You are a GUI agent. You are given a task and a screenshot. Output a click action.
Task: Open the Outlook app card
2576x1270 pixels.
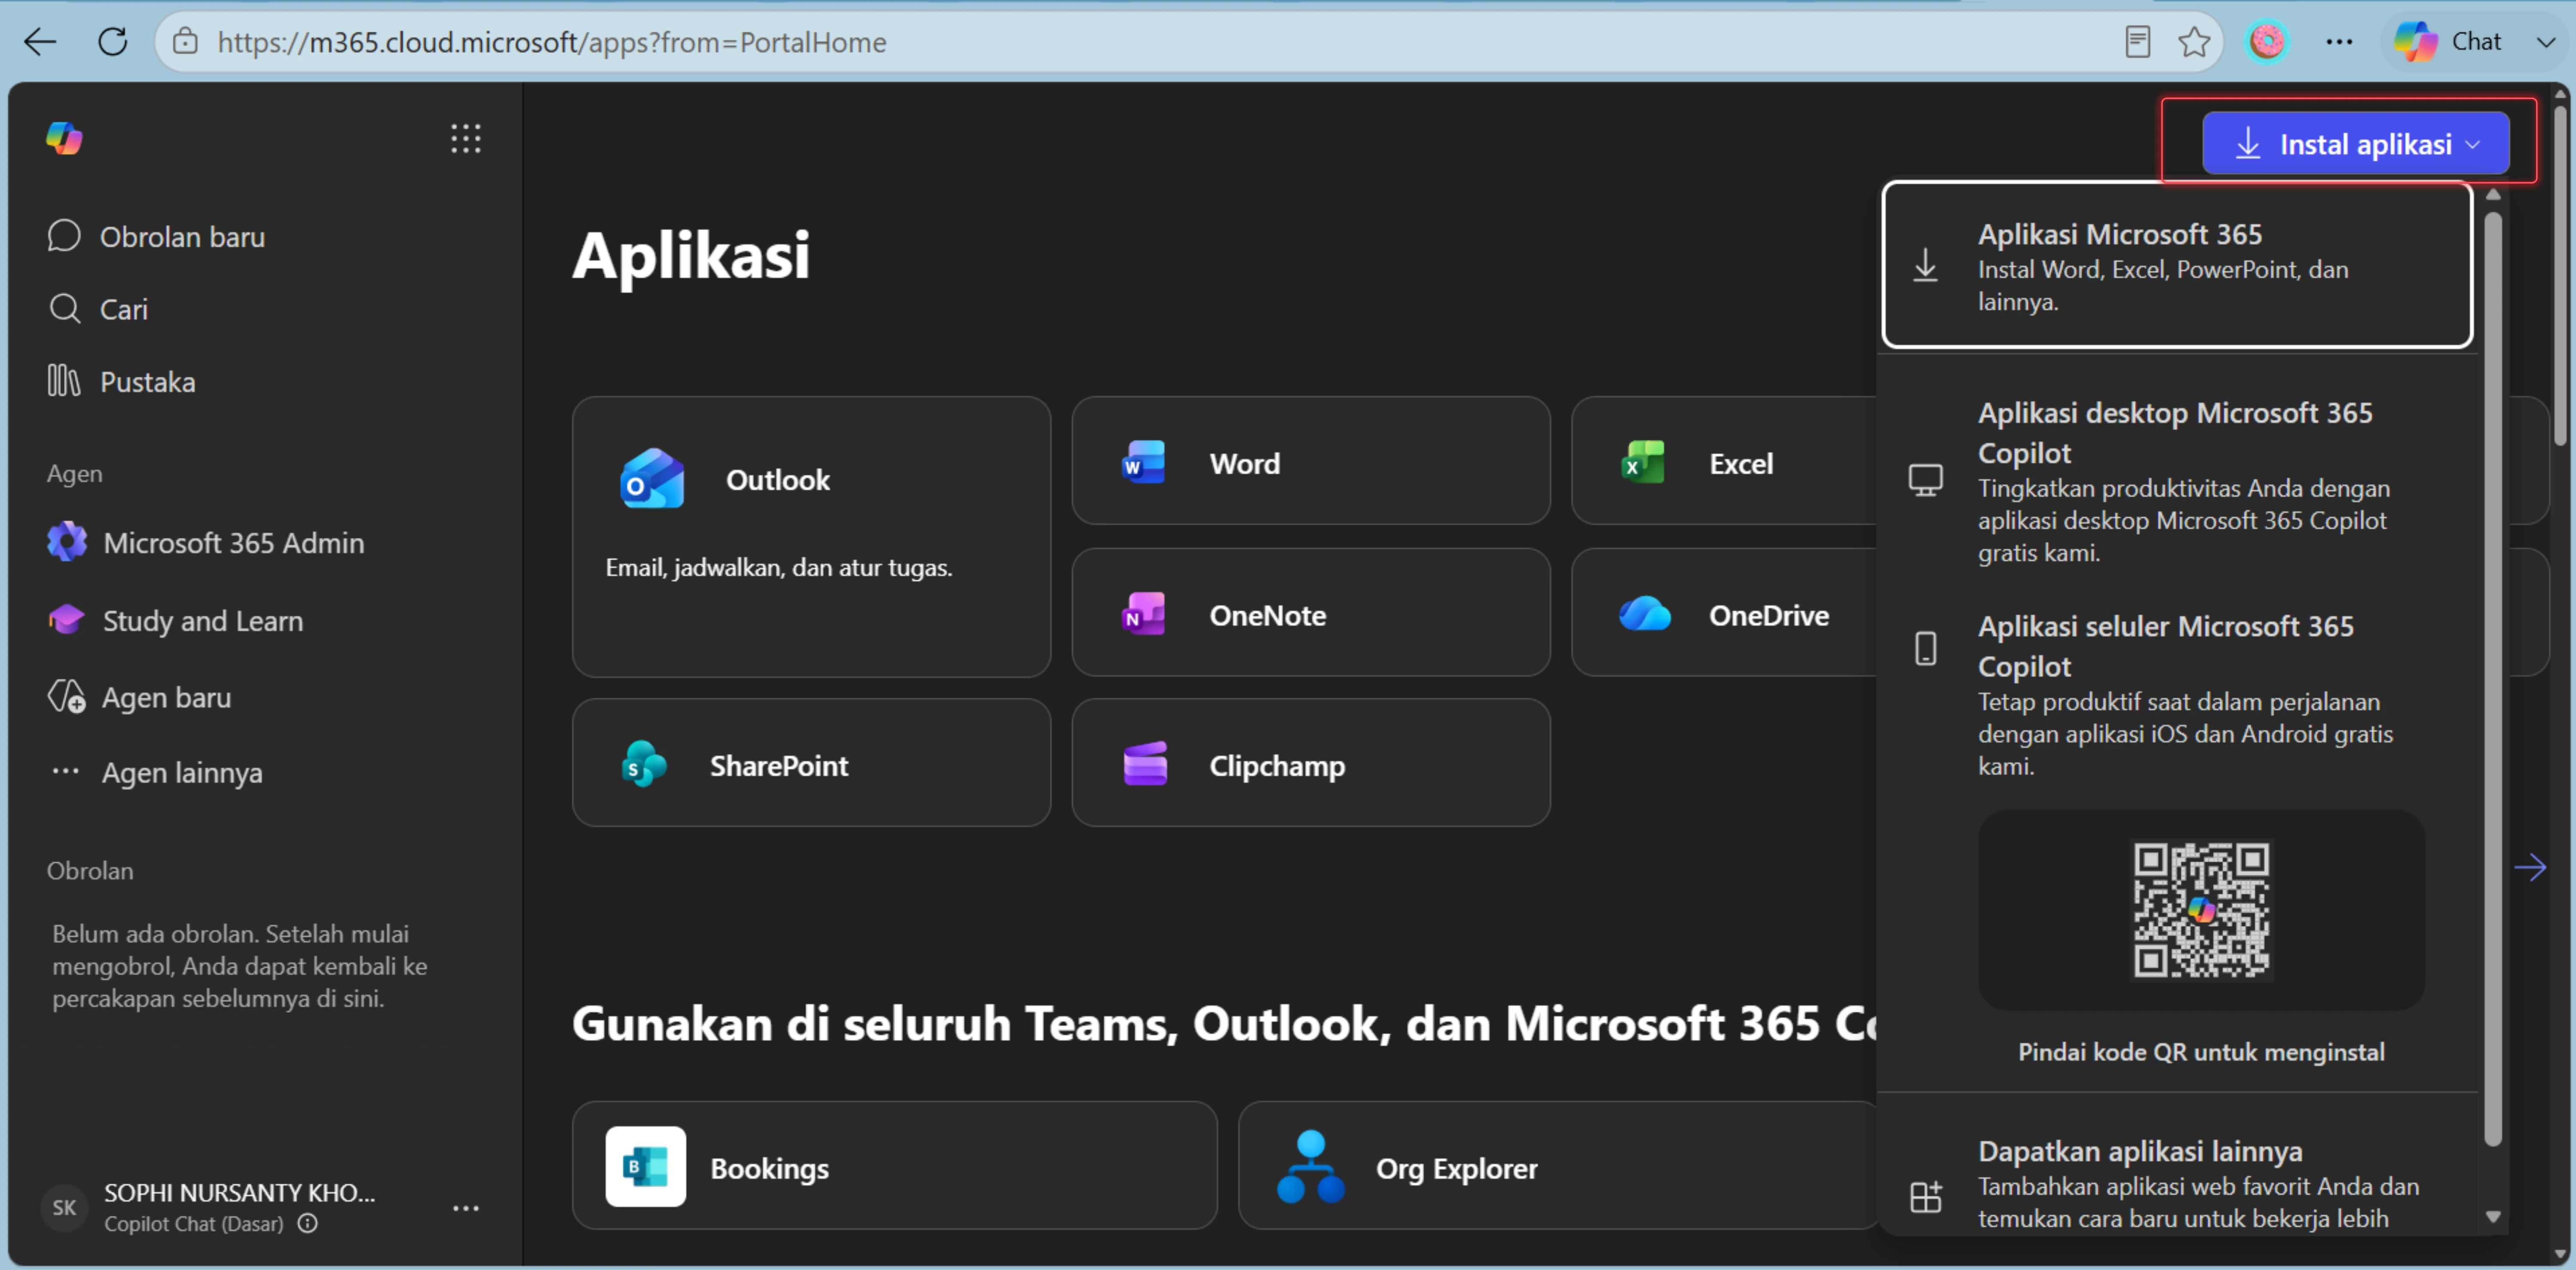pyautogui.click(x=811, y=536)
